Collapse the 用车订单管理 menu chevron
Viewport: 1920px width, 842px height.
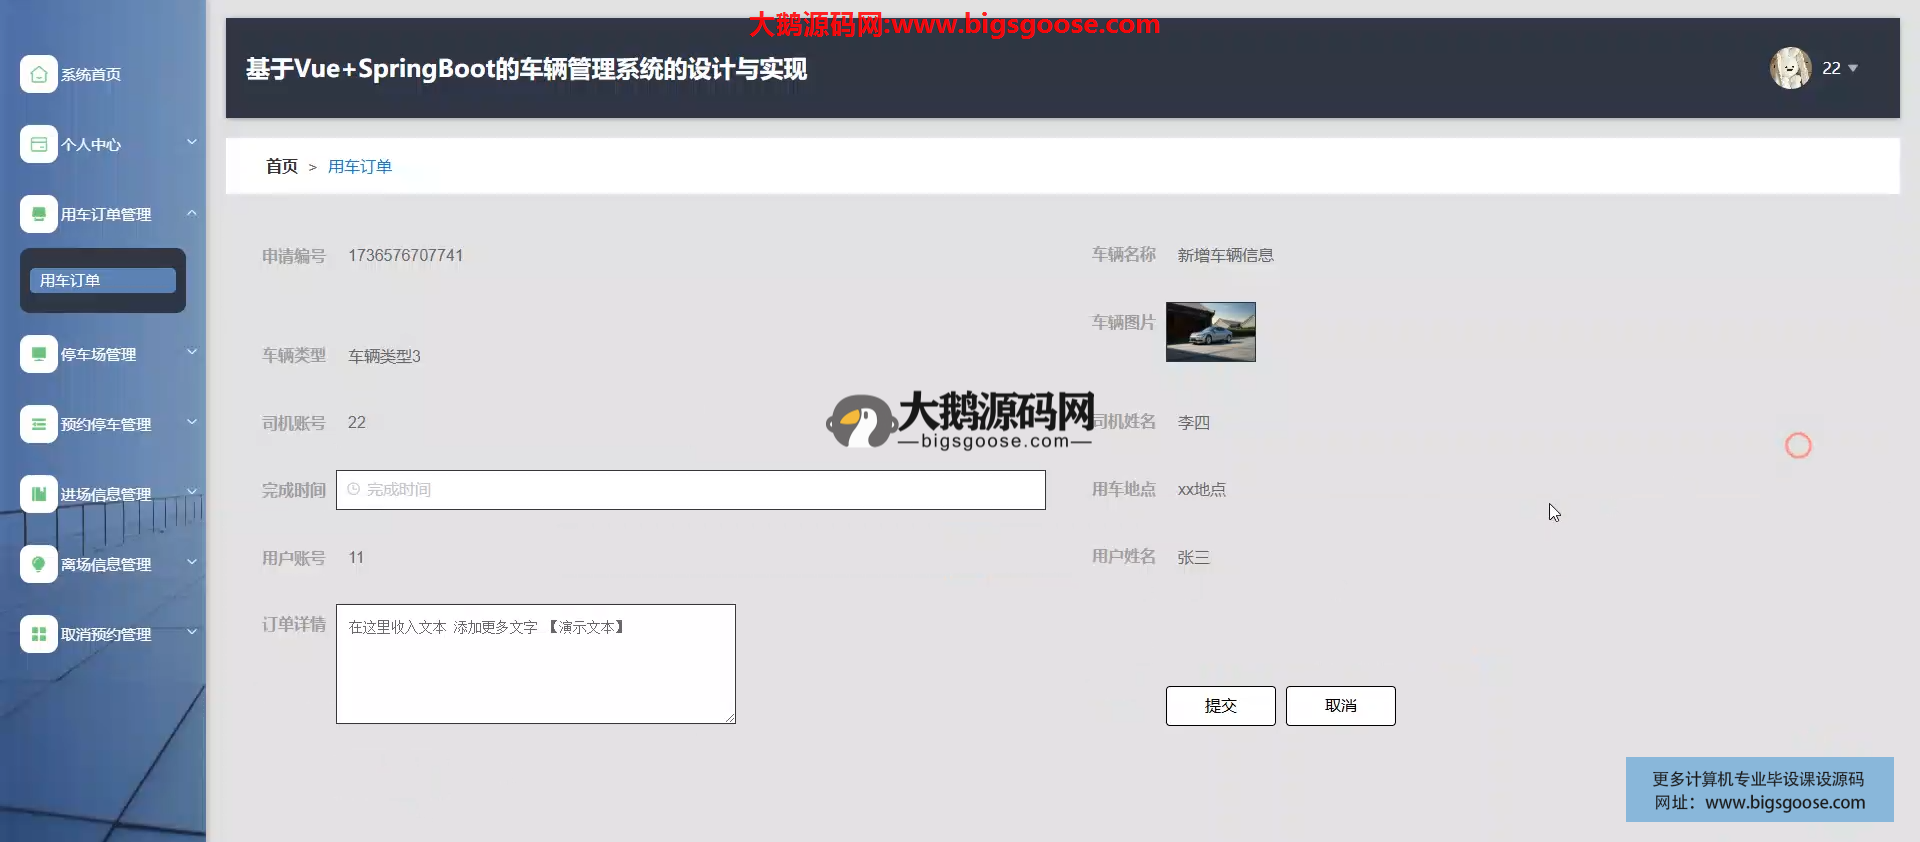tap(191, 212)
